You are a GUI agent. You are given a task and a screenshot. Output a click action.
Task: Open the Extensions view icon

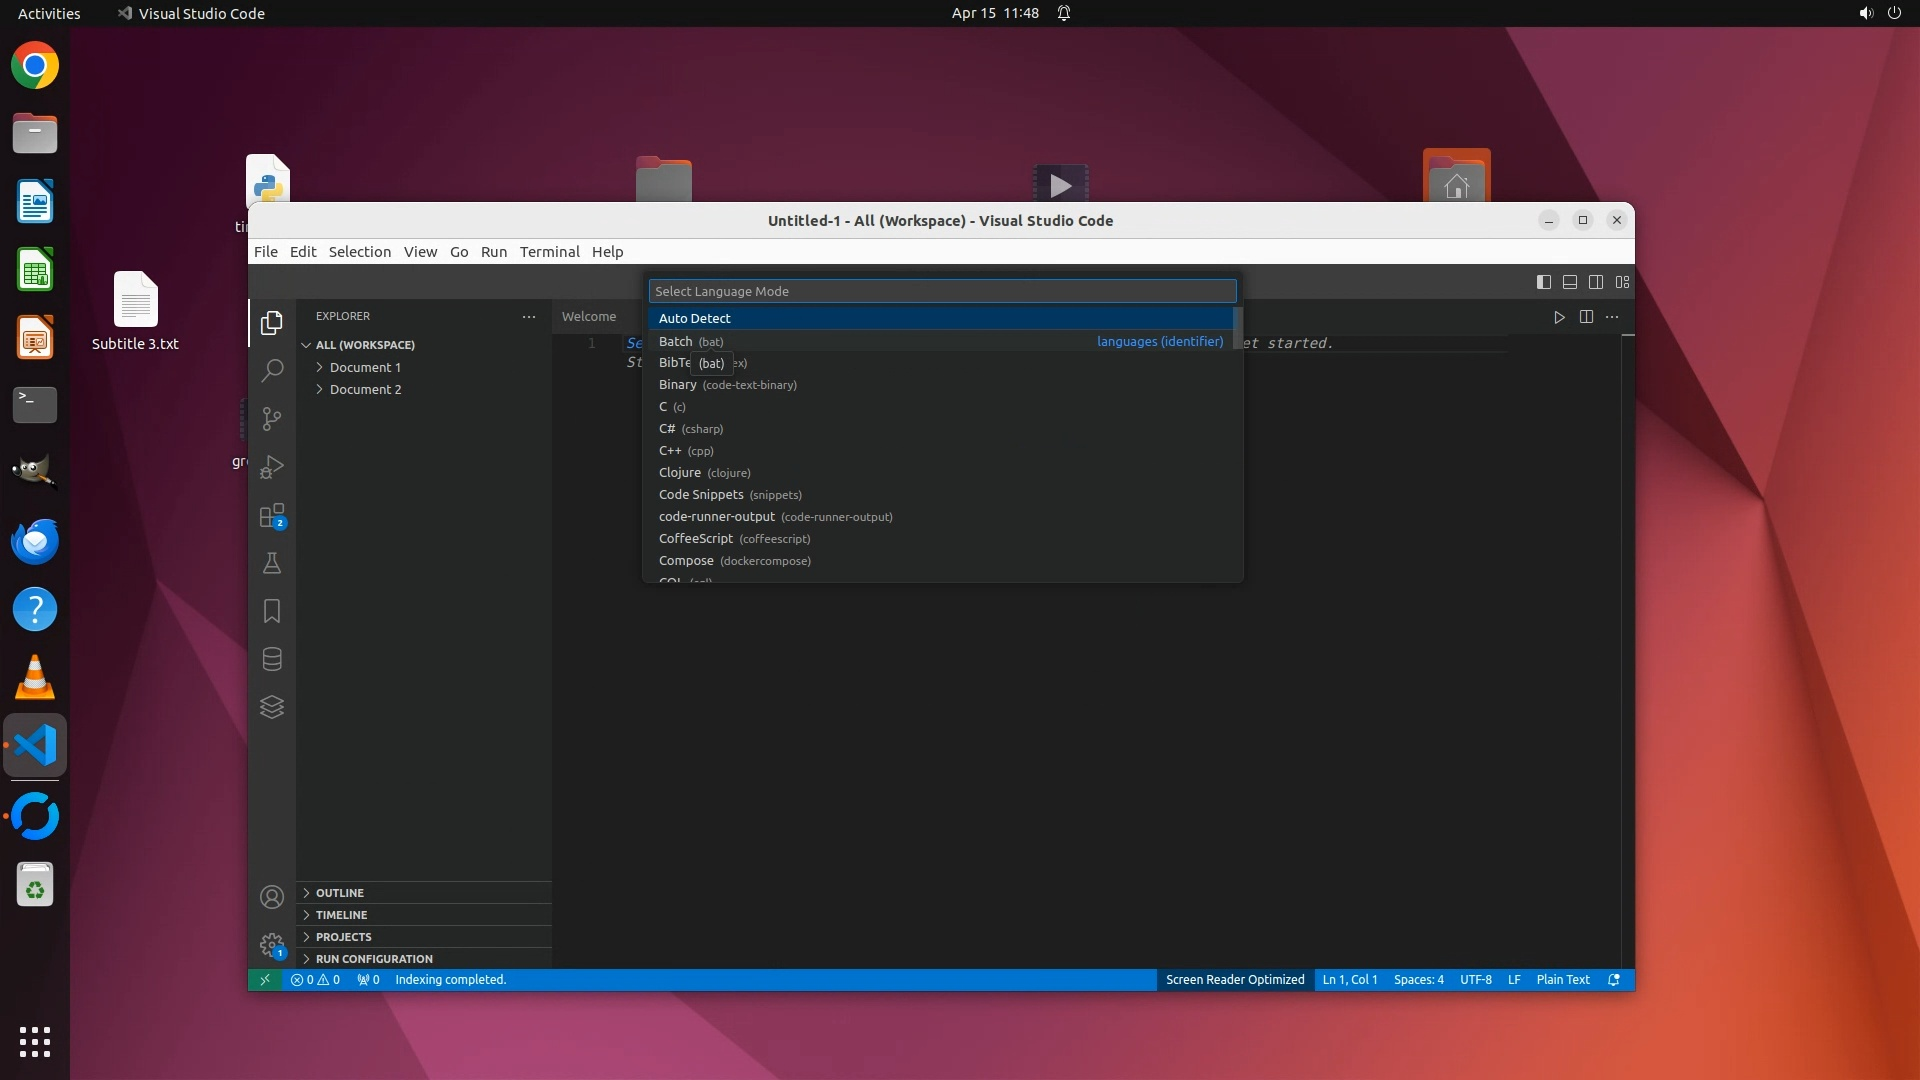pos(271,516)
